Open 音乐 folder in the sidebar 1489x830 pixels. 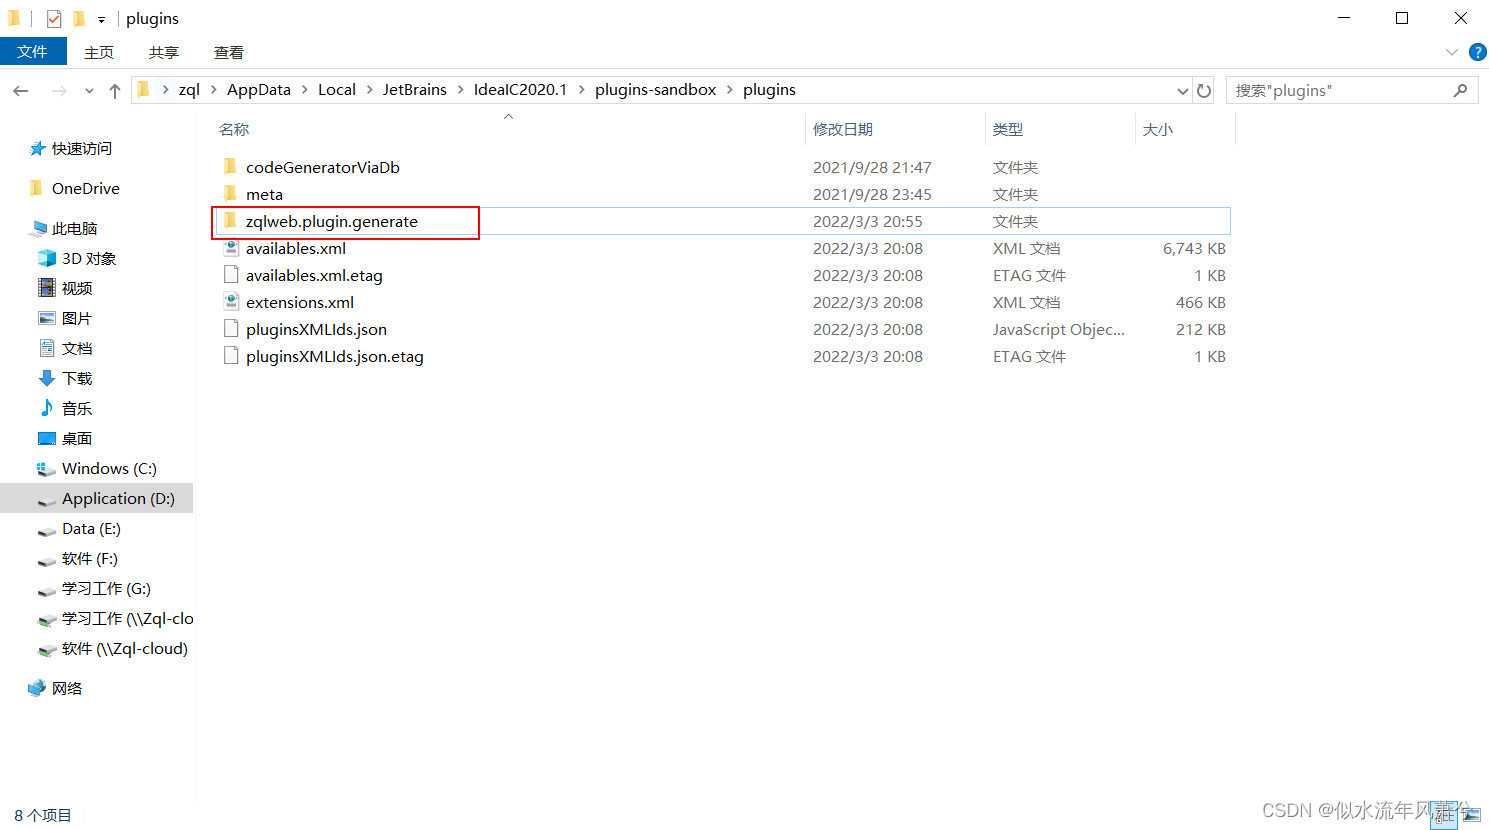pyautogui.click(x=77, y=408)
